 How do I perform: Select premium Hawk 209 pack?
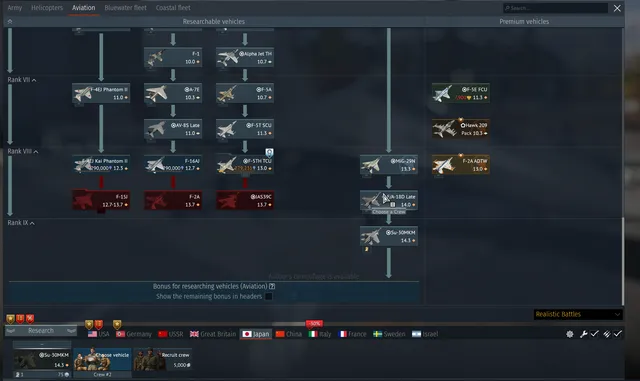(461, 129)
